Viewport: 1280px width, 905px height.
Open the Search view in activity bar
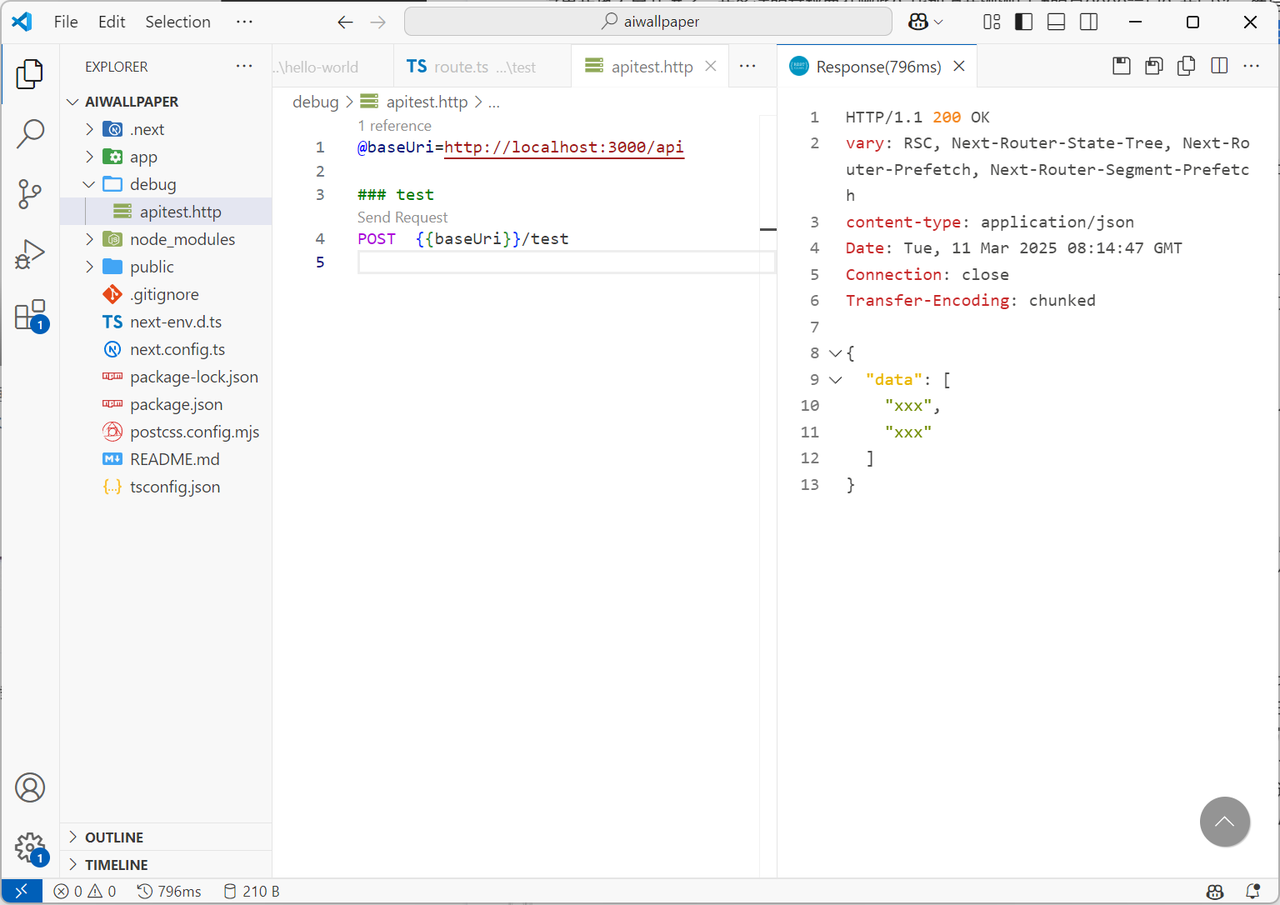[30, 133]
